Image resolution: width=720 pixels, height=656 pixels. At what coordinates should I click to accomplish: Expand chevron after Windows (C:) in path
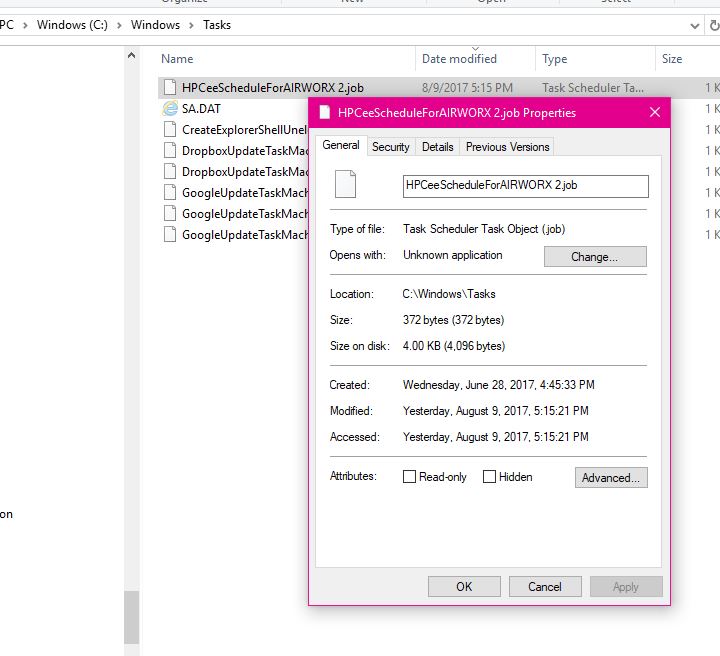click(x=119, y=25)
